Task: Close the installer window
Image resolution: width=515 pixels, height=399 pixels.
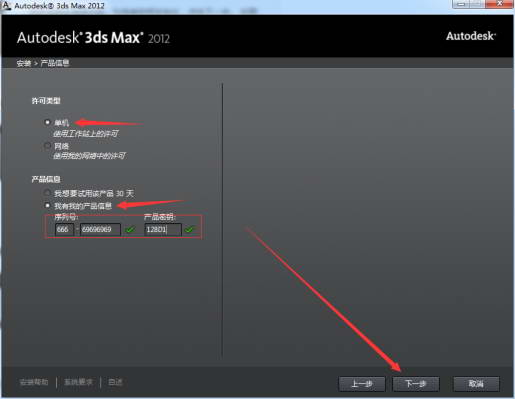Action: pyautogui.click(x=499, y=4)
